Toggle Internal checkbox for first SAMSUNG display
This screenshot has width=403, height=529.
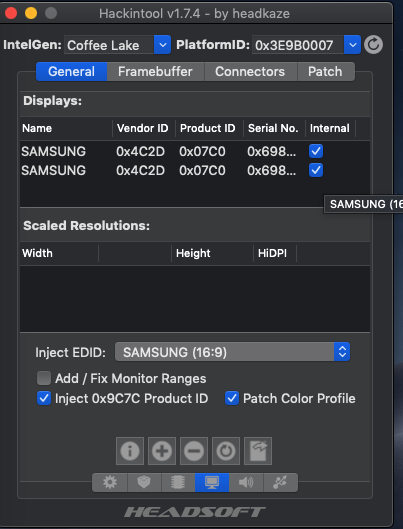click(x=316, y=151)
